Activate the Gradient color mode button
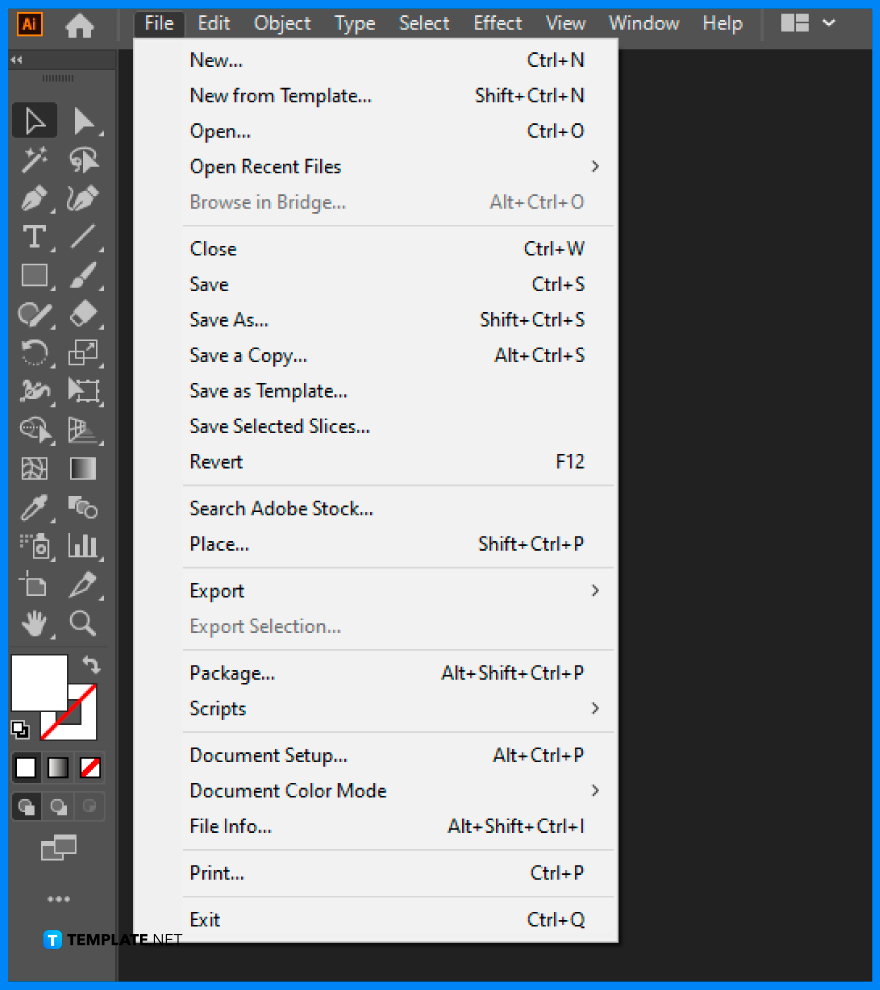The height and width of the screenshot is (990, 880). [x=57, y=767]
